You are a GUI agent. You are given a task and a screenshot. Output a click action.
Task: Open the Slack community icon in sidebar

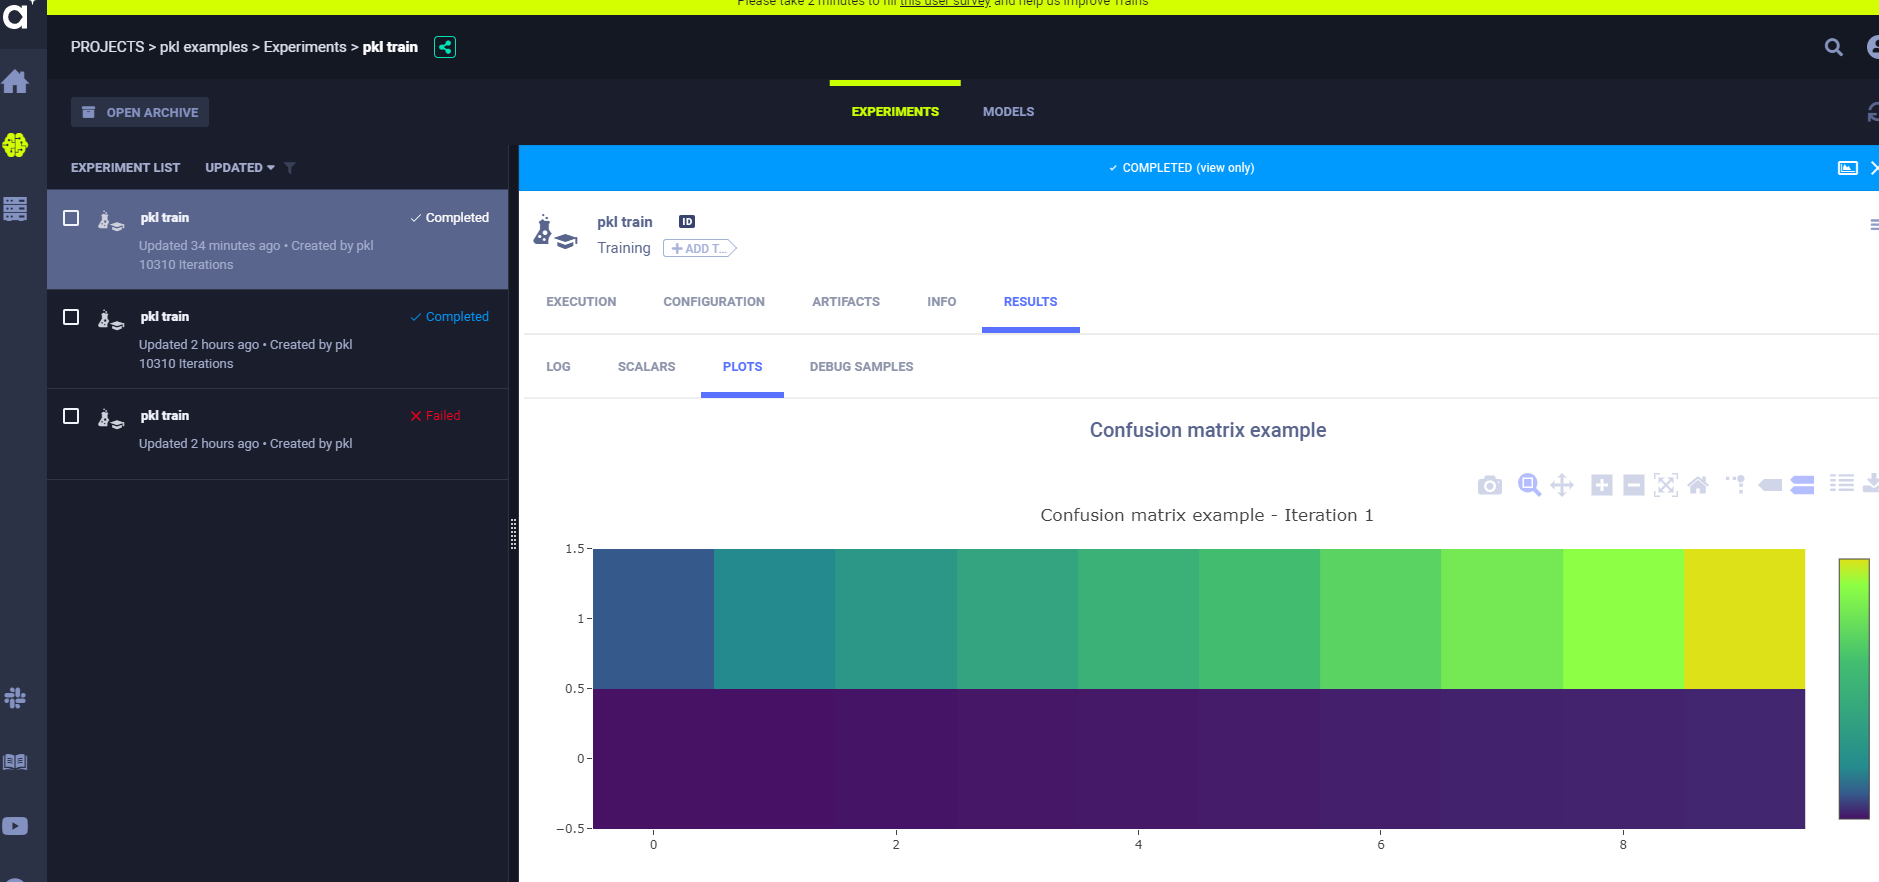[x=15, y=698]
